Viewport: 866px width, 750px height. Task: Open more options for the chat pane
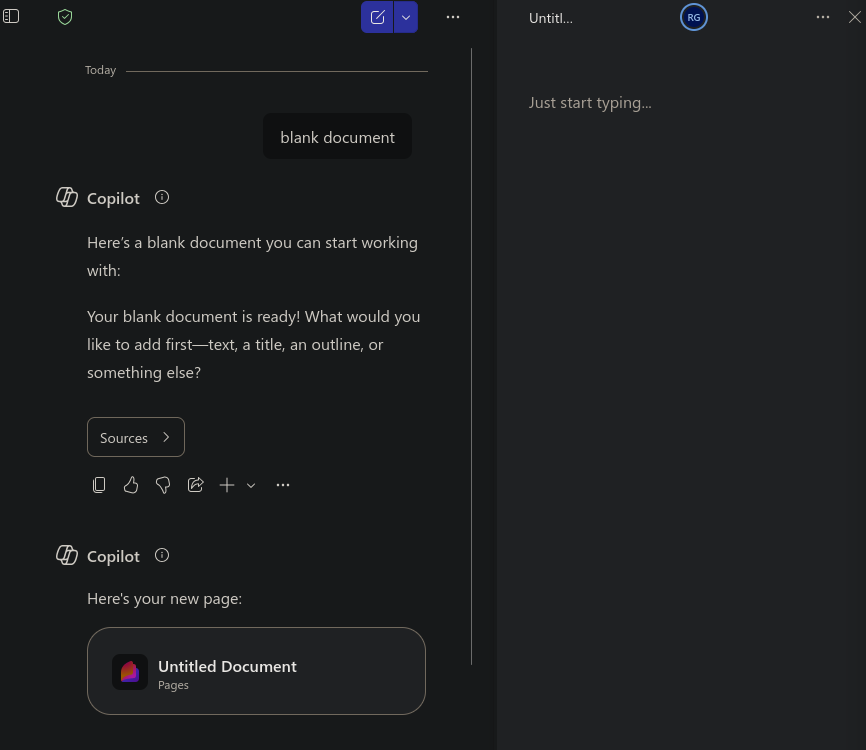(x=453, y=17)
